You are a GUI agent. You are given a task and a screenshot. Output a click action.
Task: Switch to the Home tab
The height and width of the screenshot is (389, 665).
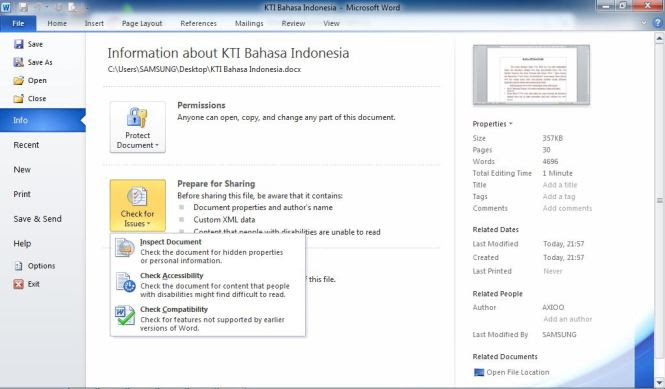click(57, 23)
